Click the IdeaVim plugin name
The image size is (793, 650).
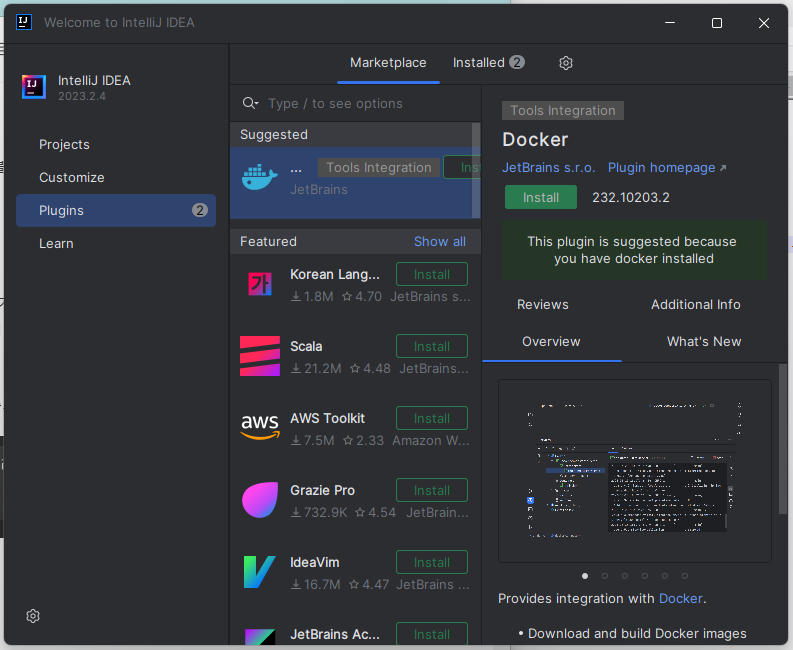(x=315, y=562)
